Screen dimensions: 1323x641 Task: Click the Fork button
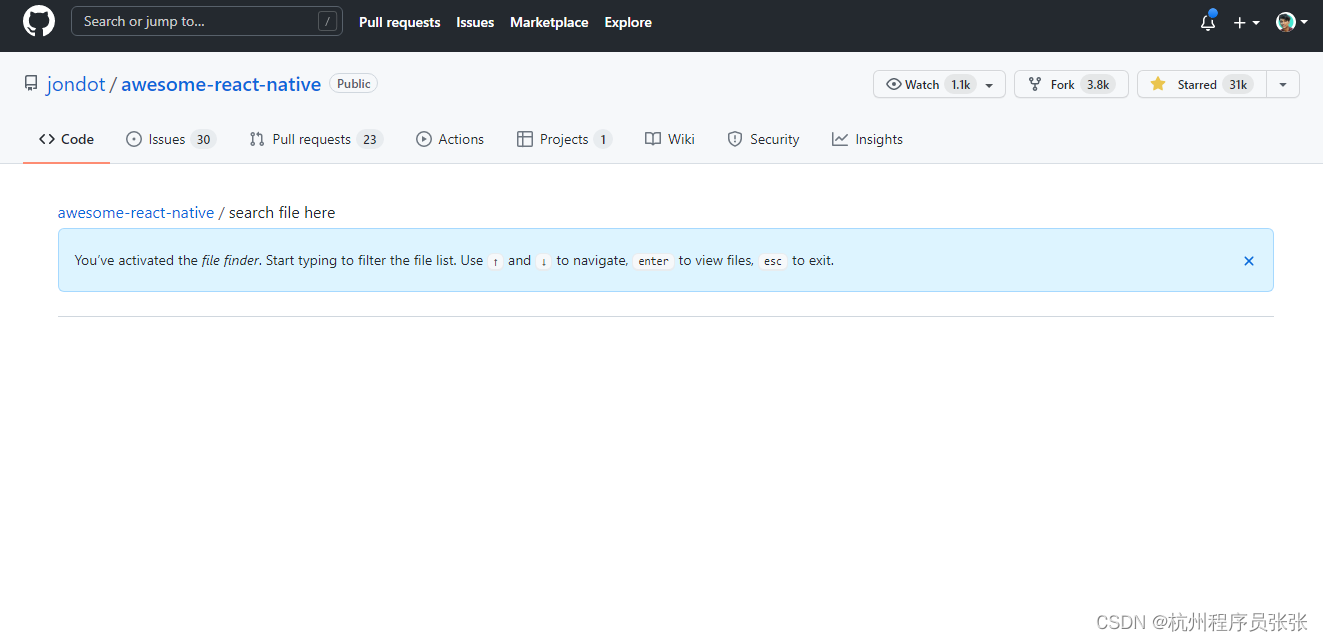pos(1071,84)
